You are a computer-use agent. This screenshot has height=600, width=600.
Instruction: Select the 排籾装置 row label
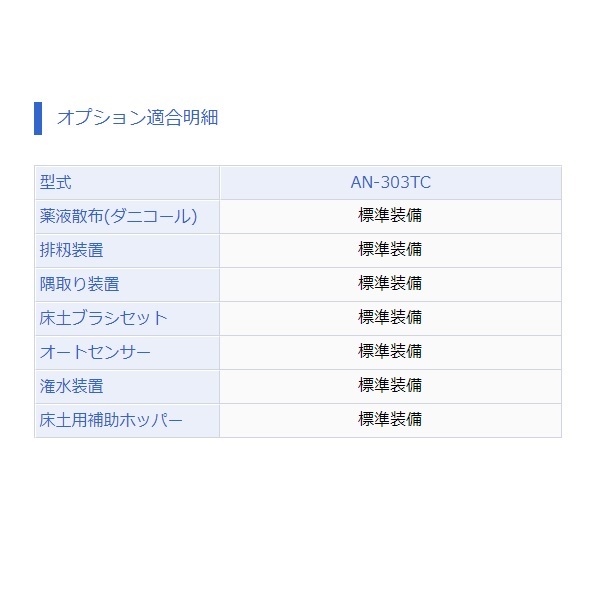[x=72, y=250]
